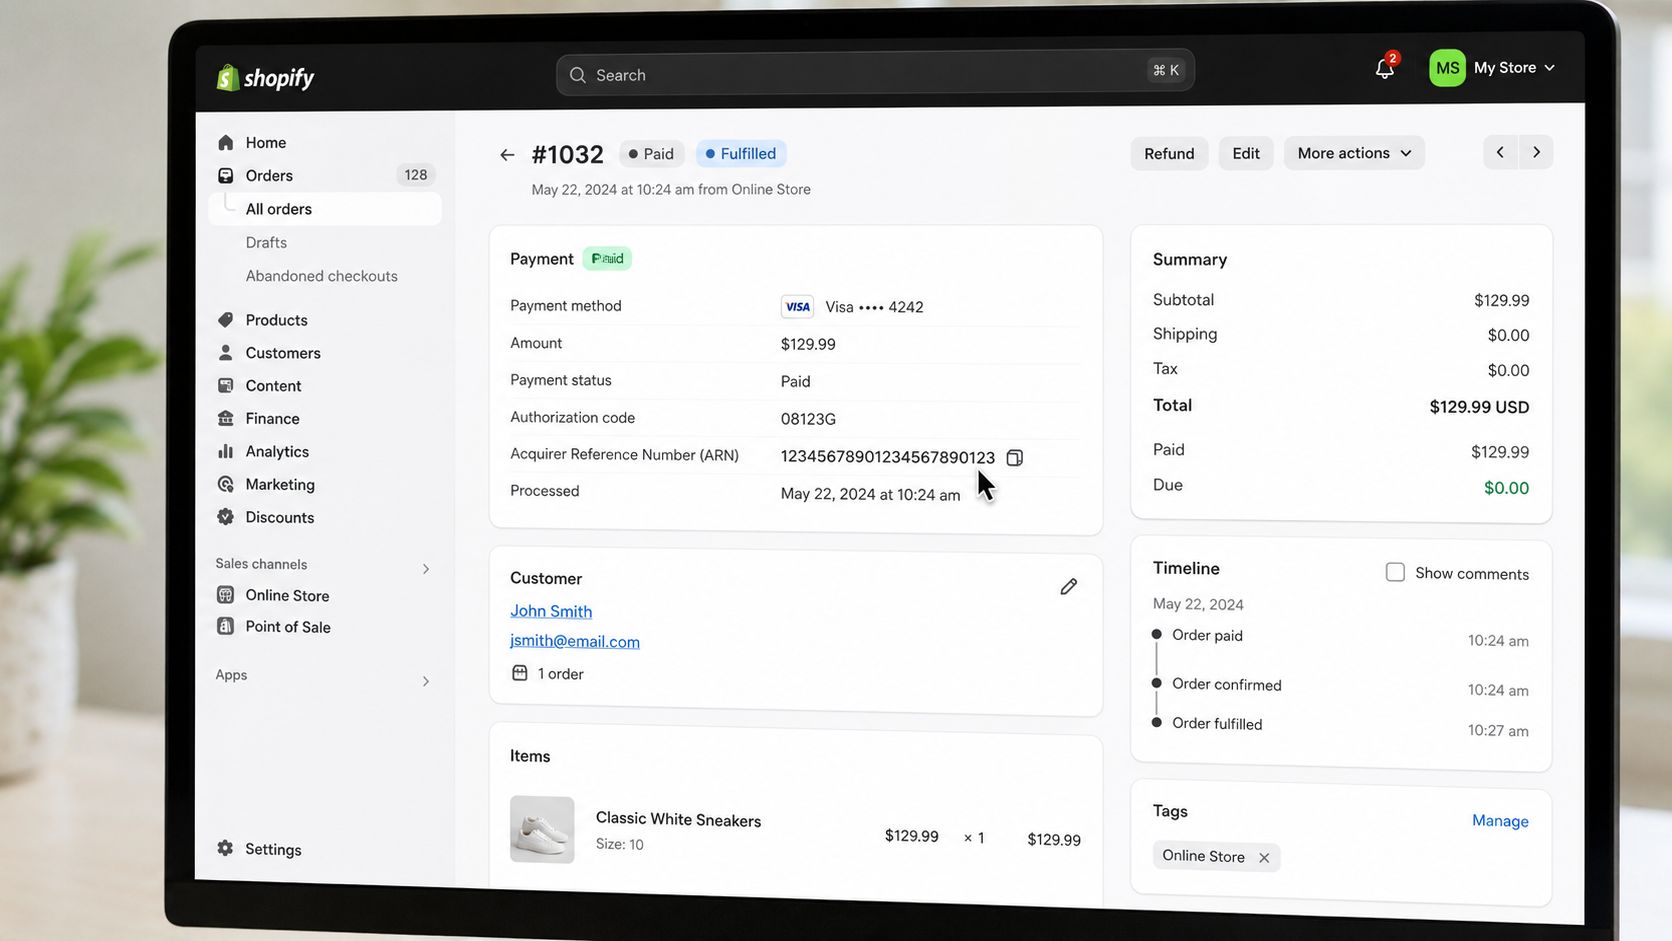Click the search magnifier icon
This screenshot has height=941, width=1672.
pos(577,75)
